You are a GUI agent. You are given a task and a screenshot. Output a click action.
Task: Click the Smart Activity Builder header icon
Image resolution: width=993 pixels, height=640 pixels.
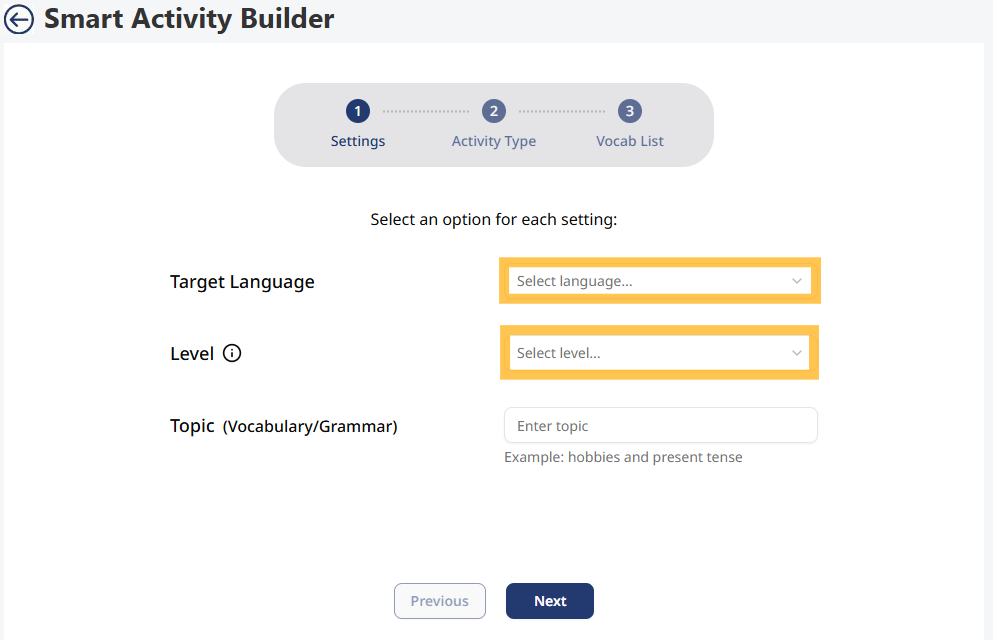(19, 19)
